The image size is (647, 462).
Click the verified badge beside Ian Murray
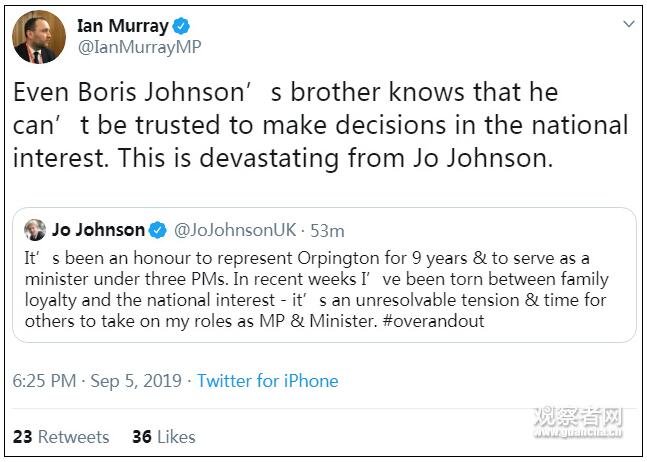[181, 27]
